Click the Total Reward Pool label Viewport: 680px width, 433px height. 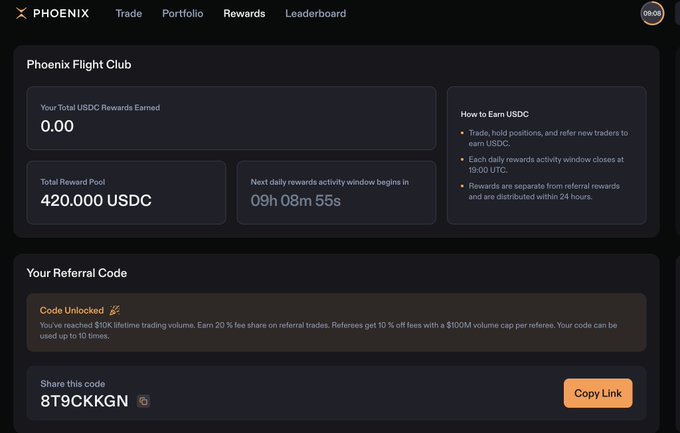[x=72, y=182]
